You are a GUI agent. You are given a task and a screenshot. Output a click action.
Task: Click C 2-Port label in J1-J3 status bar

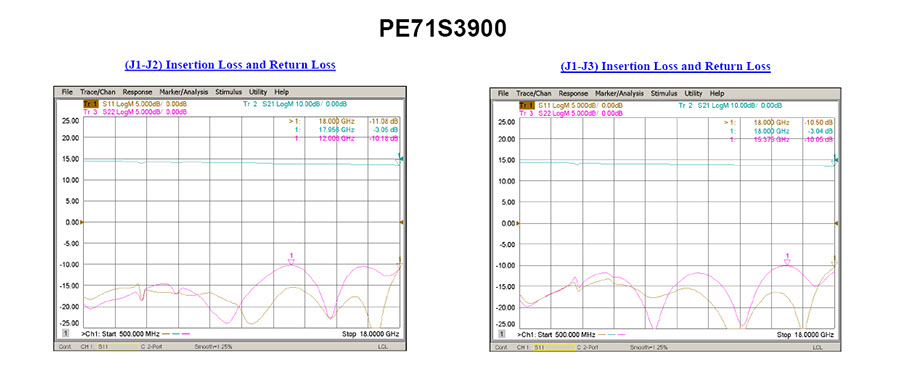[588, 348]
